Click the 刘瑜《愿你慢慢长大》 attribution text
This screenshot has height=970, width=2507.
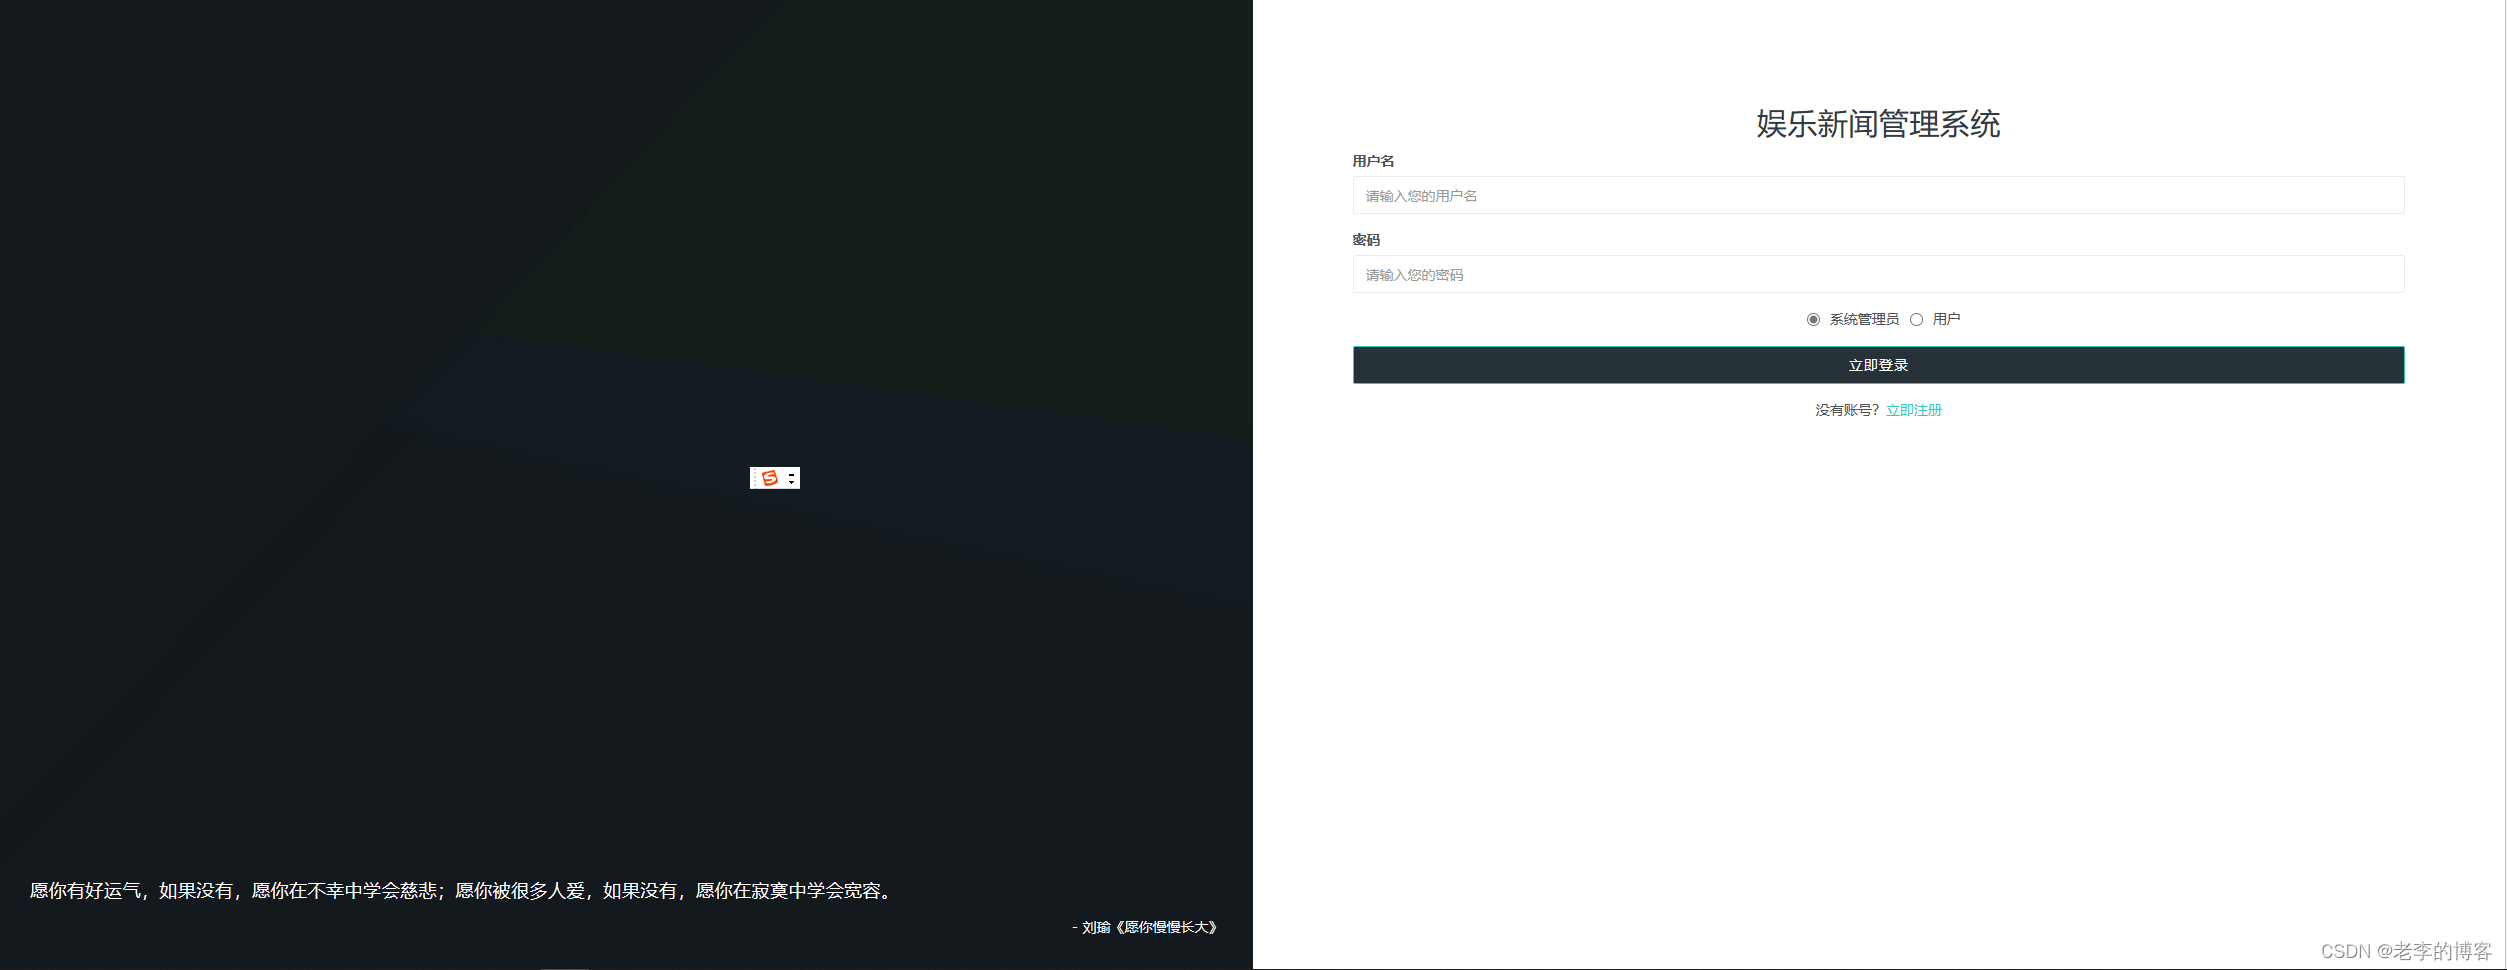click(x=1144, y=927)
